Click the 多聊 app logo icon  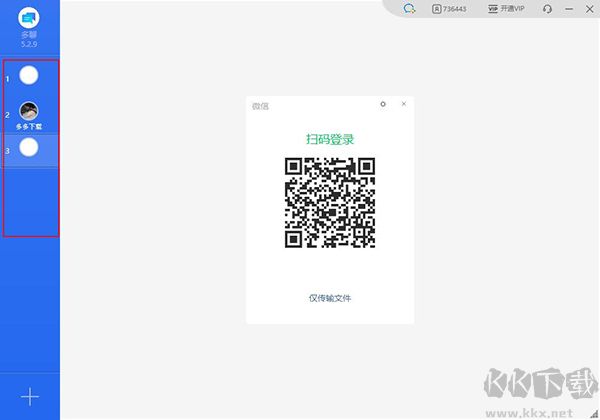tap(29, 18)
